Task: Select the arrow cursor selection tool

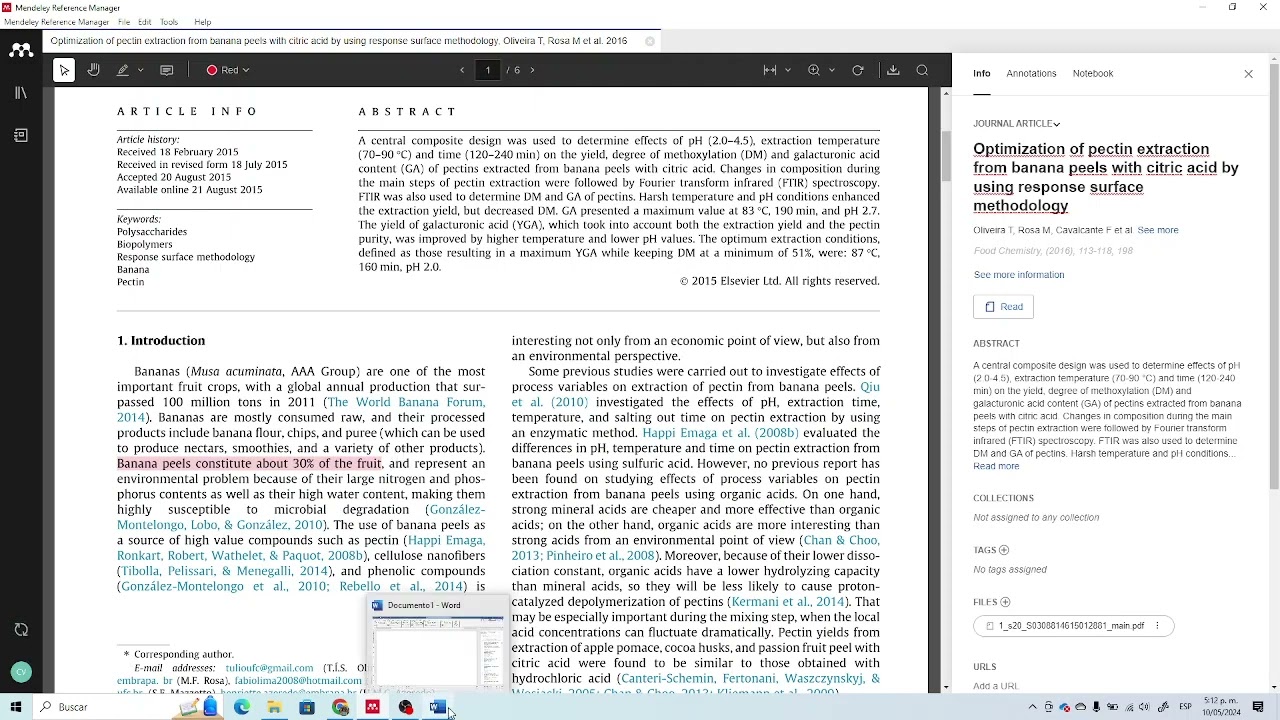Action: tap(64, 70)
